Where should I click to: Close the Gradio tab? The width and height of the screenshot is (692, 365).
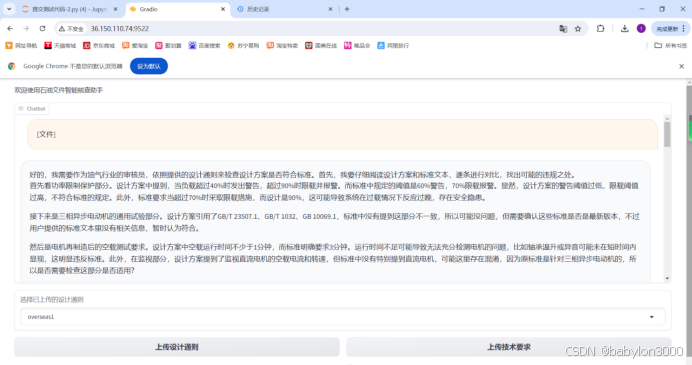pos(223,9)
